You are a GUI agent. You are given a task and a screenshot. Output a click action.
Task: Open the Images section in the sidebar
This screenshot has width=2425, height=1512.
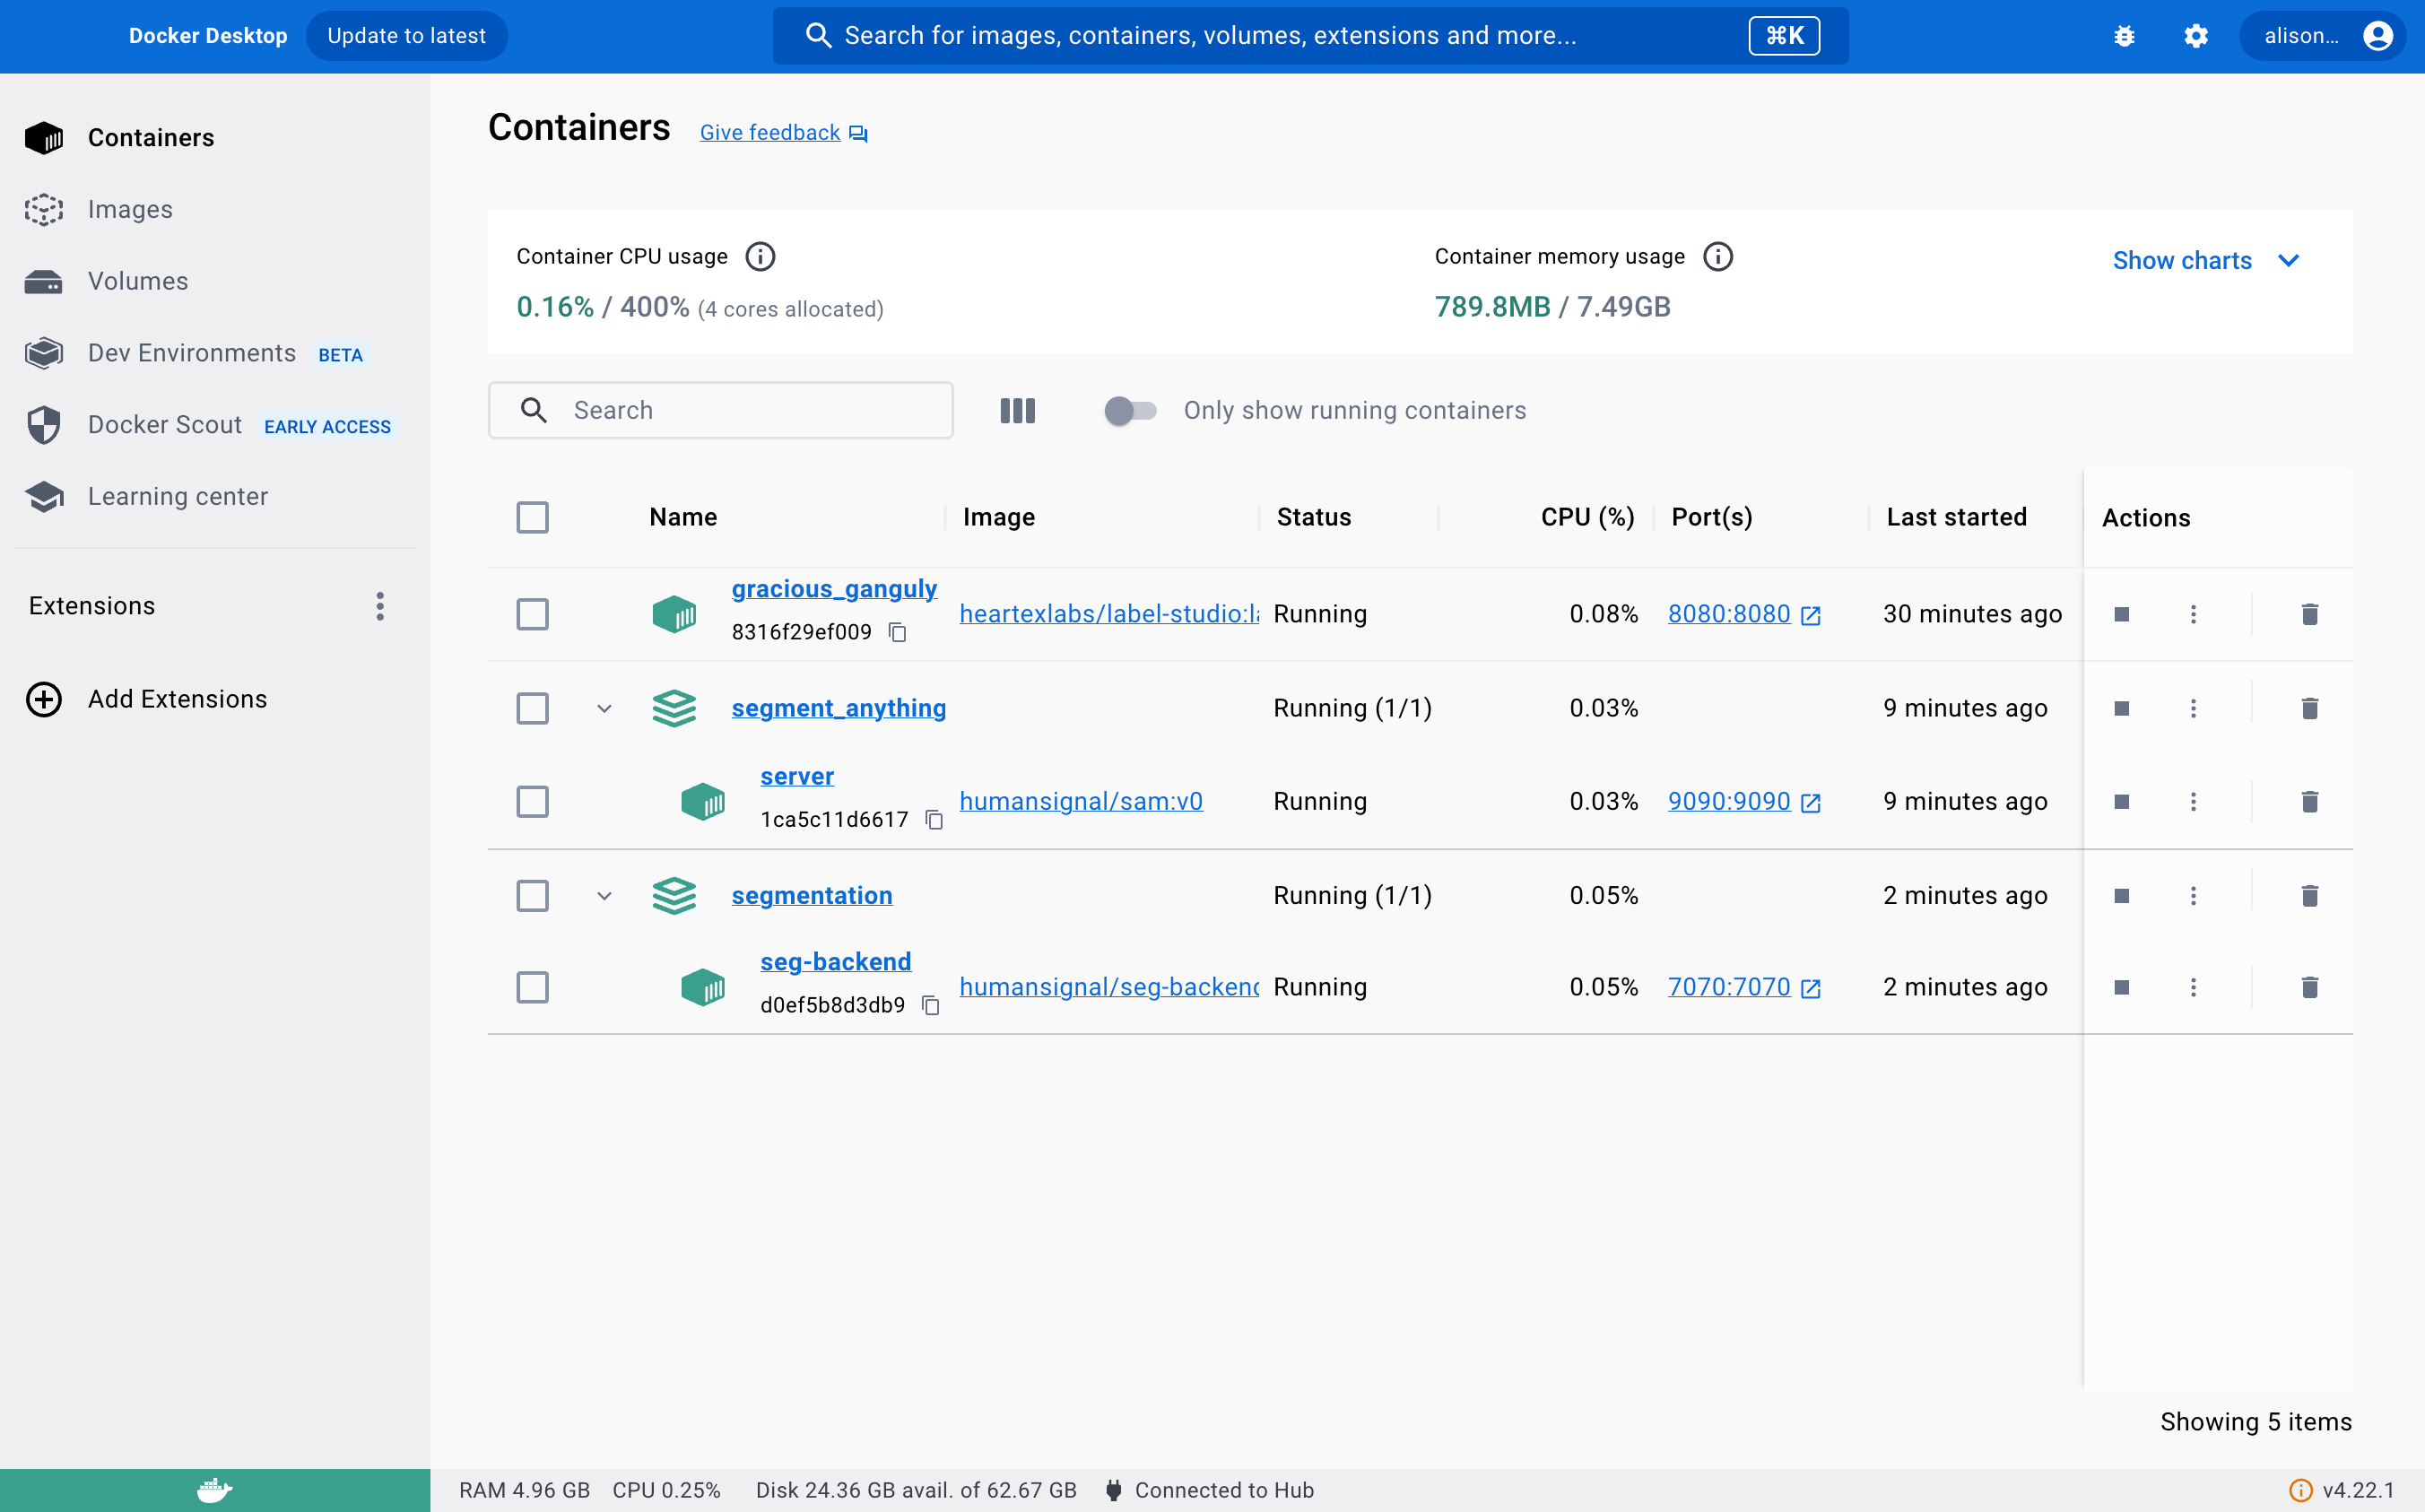point(130,209)
